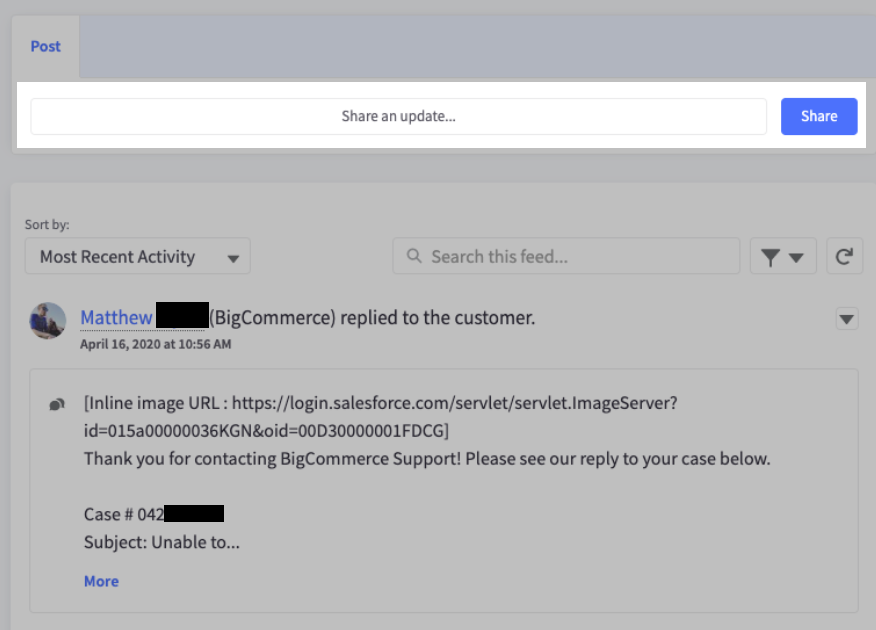Expand the post with More link
This screenshot has height=630, width=876.
tap(101, 581)
